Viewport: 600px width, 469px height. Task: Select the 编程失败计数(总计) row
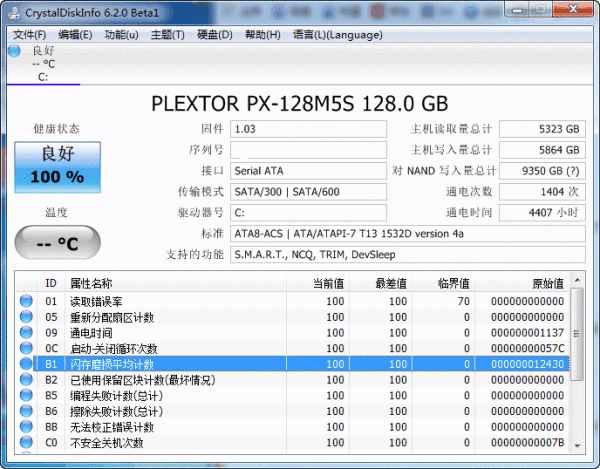(x=293, y=395)
